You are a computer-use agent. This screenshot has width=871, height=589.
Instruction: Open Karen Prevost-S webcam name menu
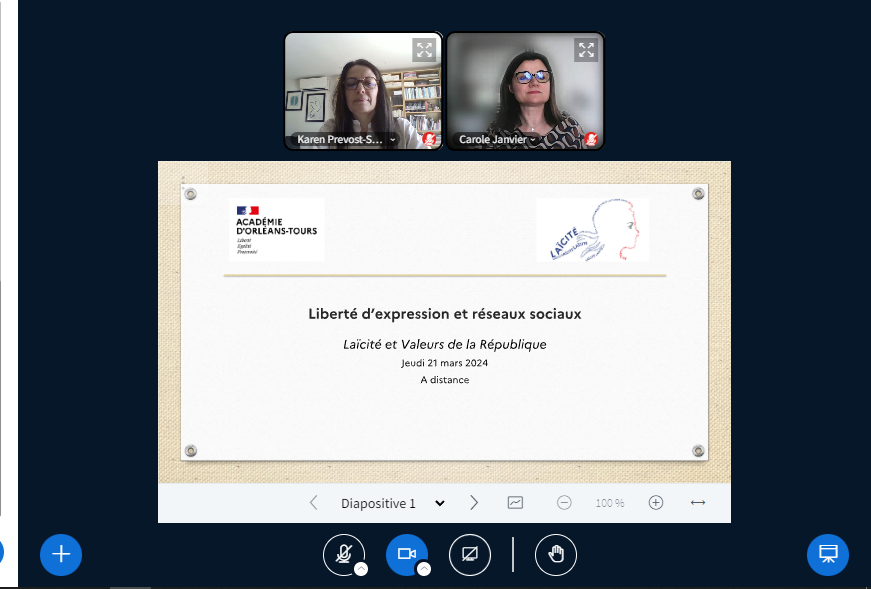392,139
